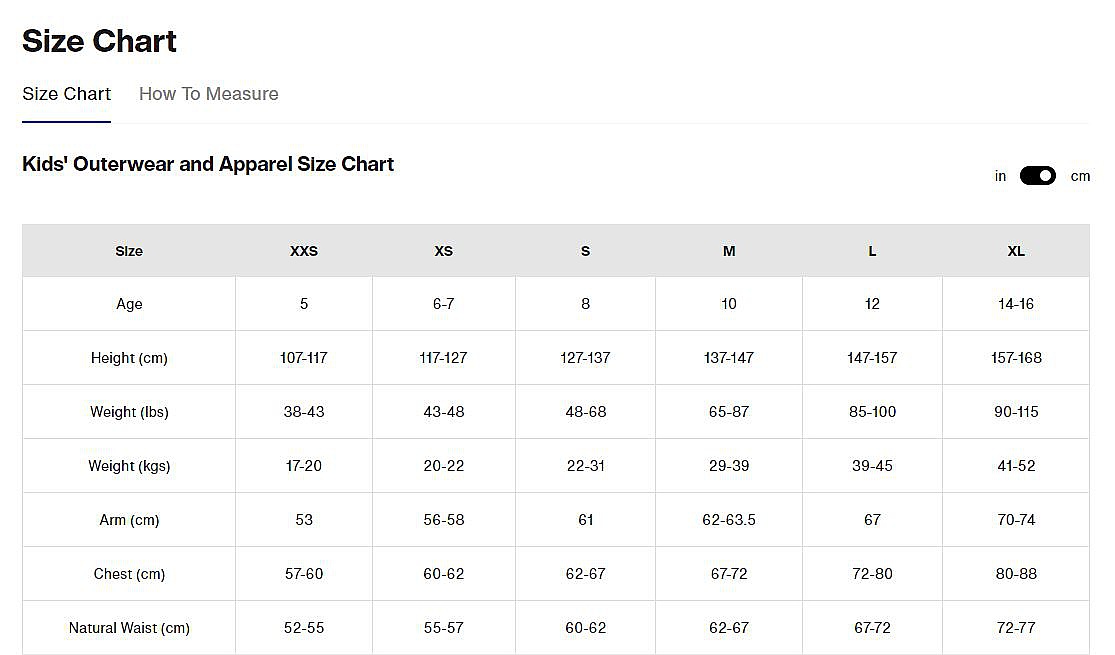Screen dimensions: 1115x655
Task: Select the Size Chart tab
Action: 66,94
